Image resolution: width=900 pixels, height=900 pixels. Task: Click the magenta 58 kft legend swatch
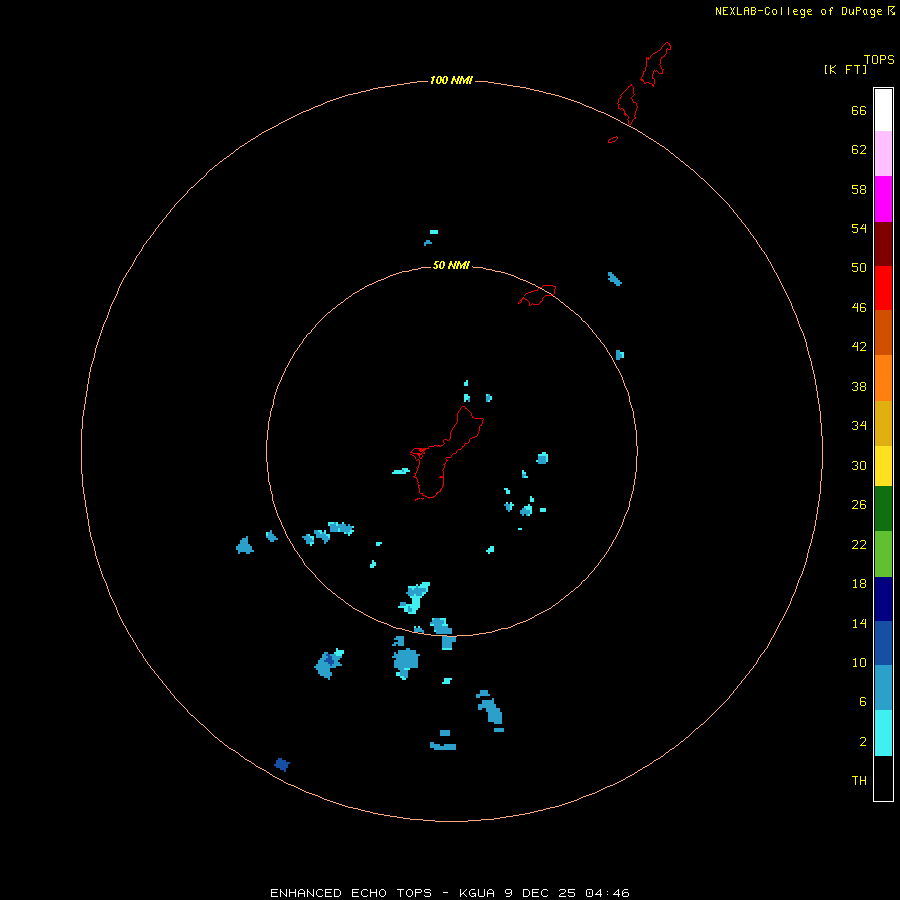[883, 199]
